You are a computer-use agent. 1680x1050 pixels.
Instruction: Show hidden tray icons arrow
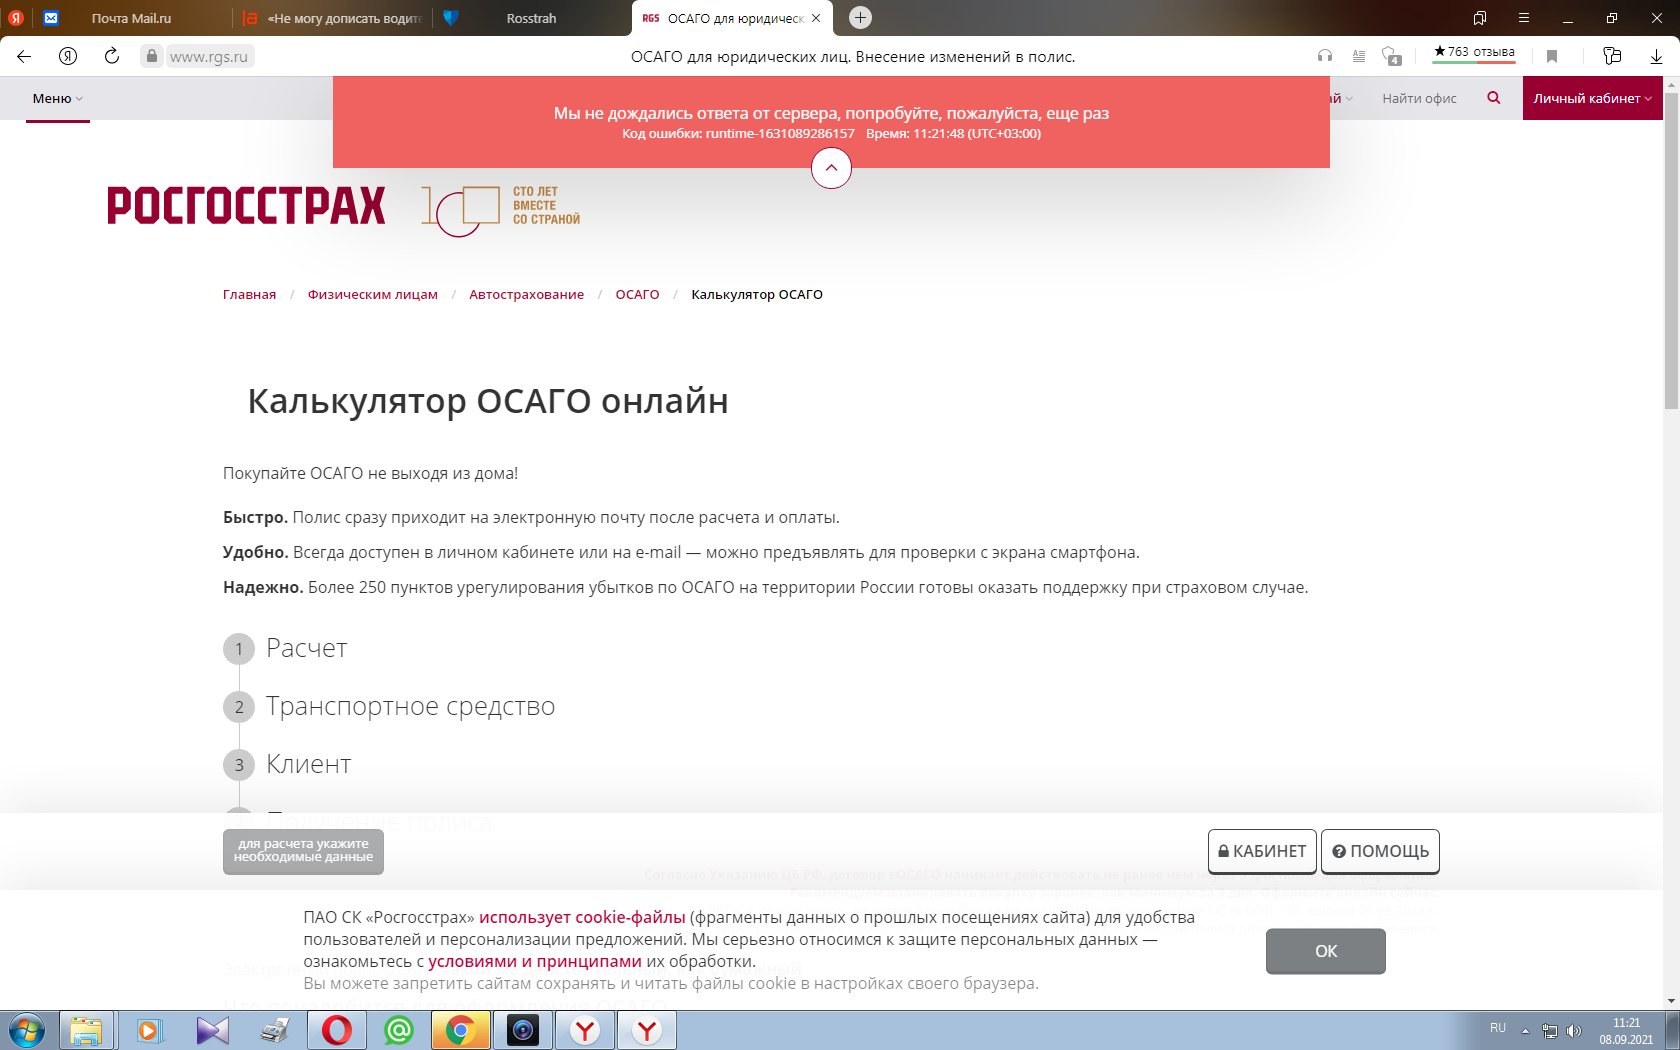(x=1525, y=1031)
